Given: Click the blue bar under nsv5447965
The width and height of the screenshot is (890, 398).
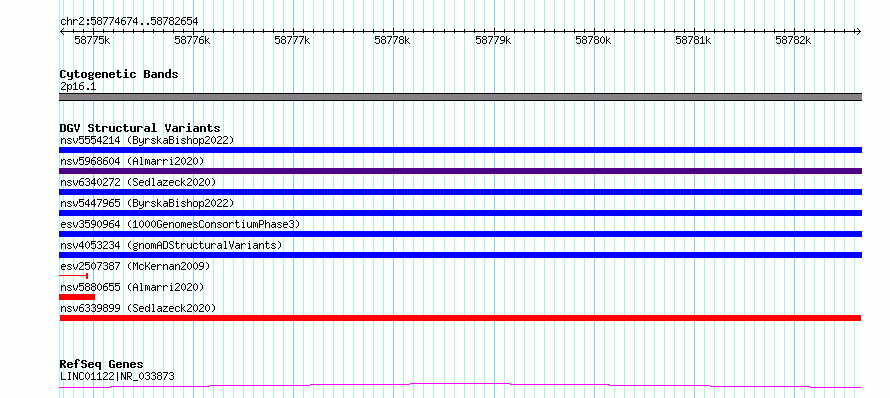Looking at the screenshot, I should [460, 213].
